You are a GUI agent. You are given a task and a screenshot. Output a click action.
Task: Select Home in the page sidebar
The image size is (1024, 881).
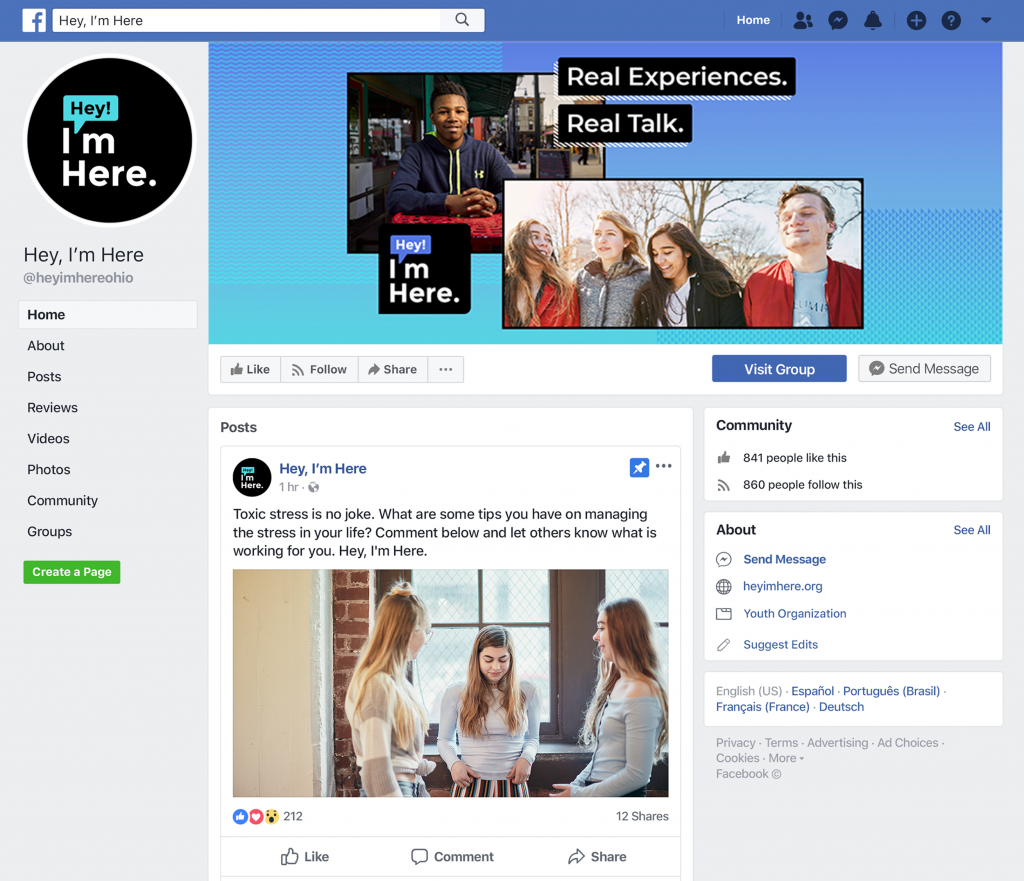108,315
